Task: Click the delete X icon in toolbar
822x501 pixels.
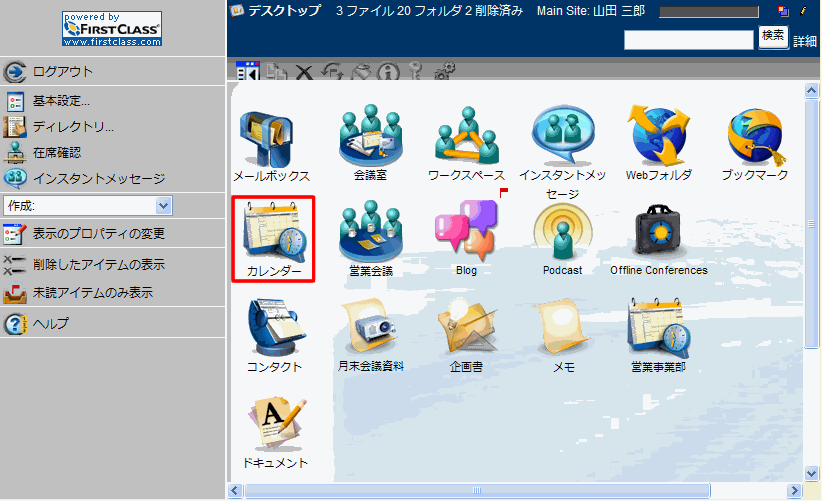Action: pyautogui.click(x=303, y=72)
